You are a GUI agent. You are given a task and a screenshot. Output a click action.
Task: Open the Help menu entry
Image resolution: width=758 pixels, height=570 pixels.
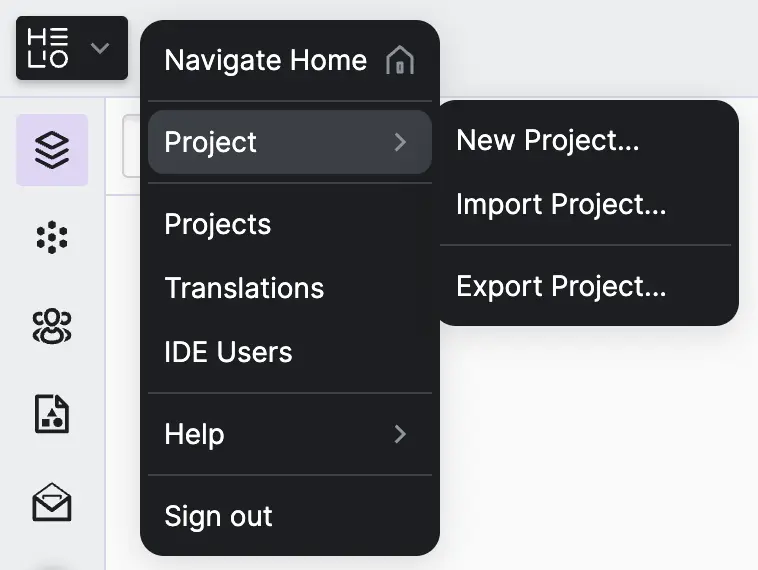194,434
